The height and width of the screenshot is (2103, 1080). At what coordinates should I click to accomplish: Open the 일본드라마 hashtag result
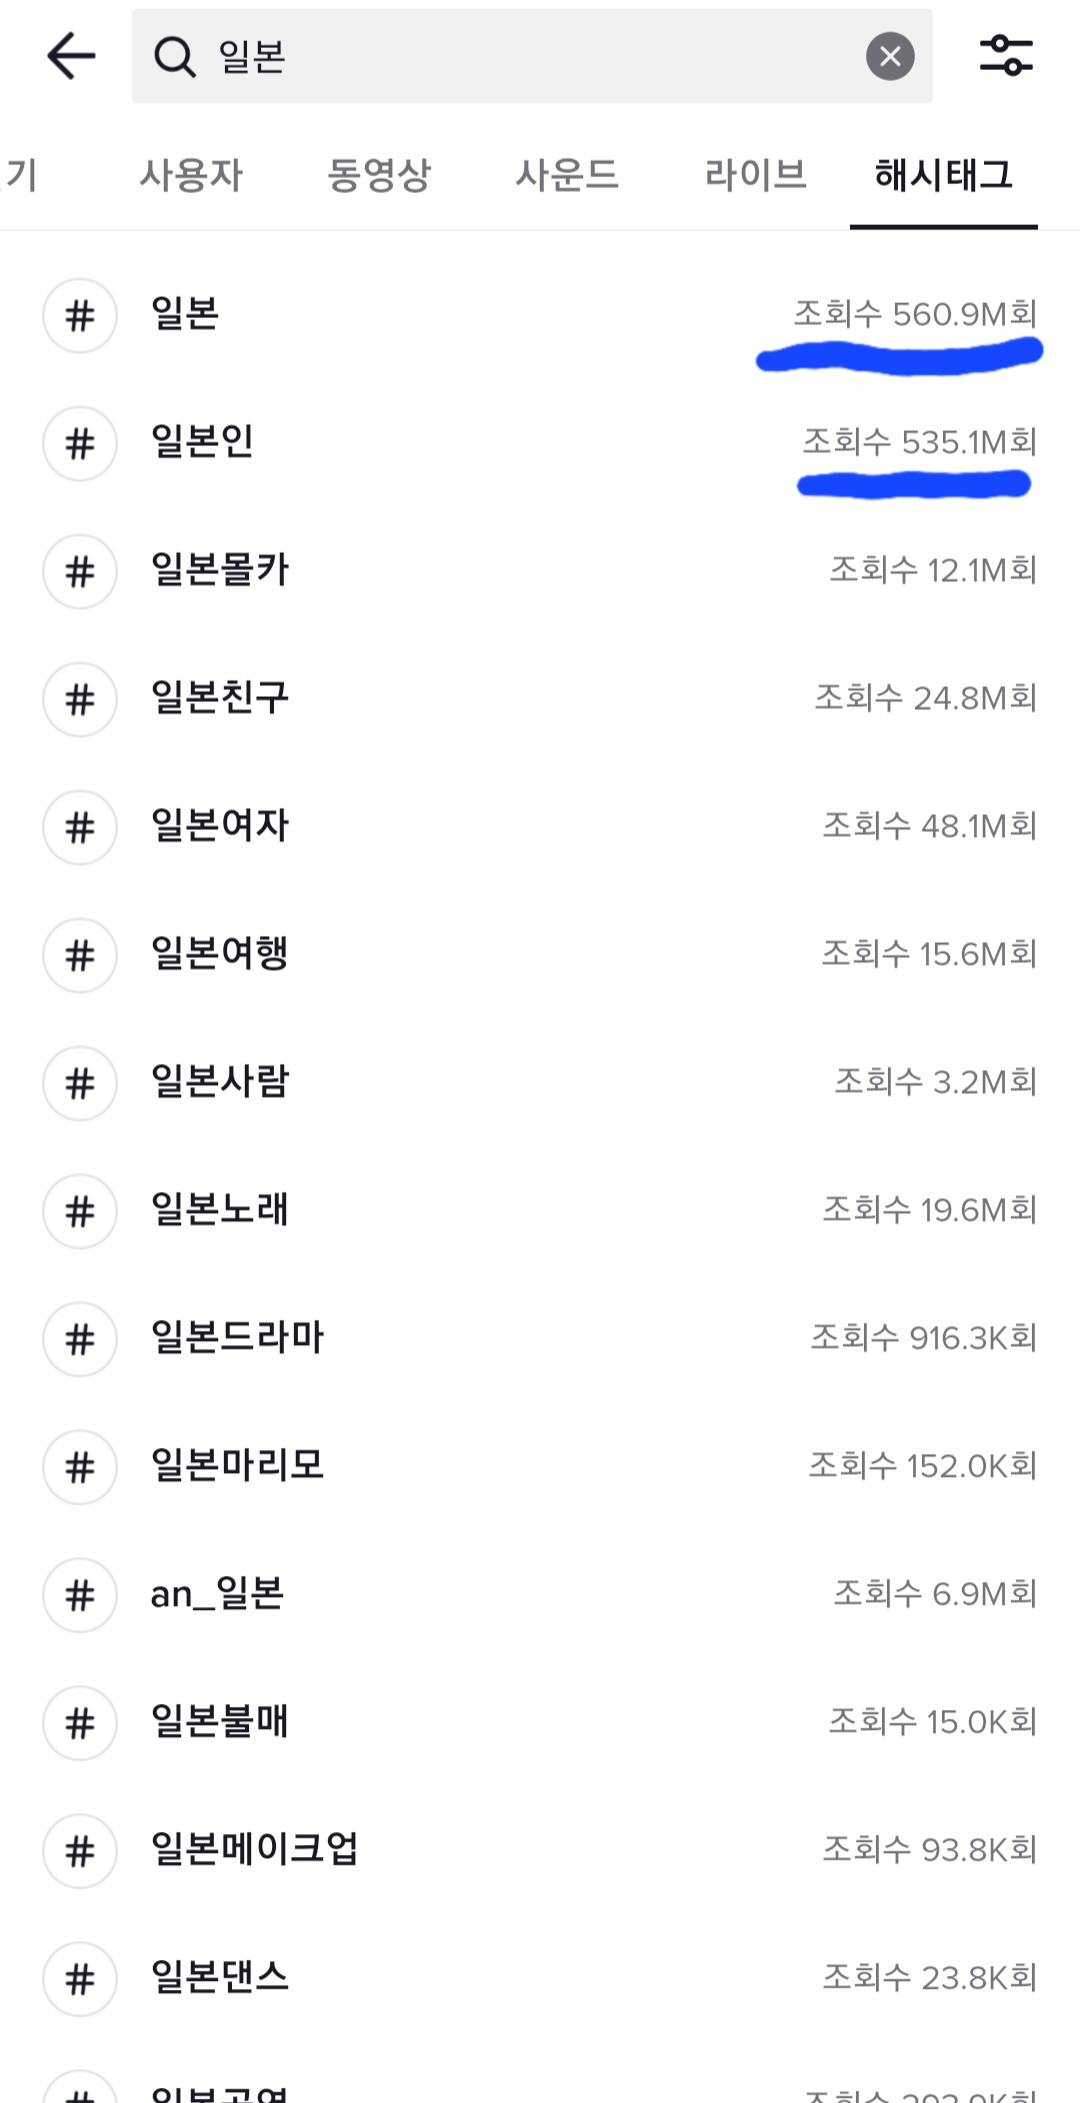click(x=238, y=1338)
